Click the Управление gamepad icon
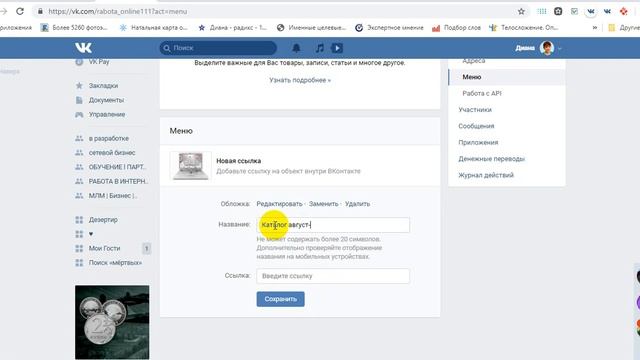The height and width of the screenshot is (360, 640). [79, 114]
